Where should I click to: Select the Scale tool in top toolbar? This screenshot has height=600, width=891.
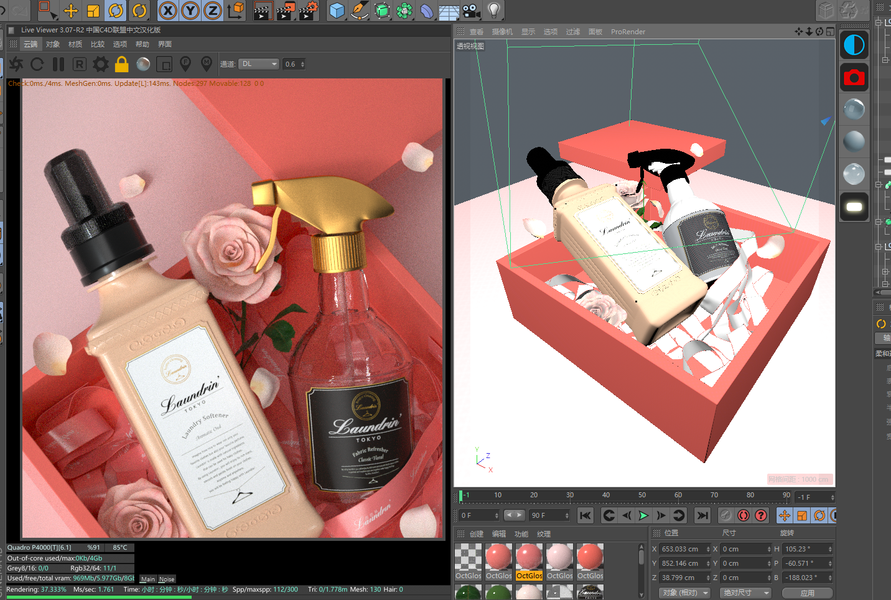click(93, 10)
